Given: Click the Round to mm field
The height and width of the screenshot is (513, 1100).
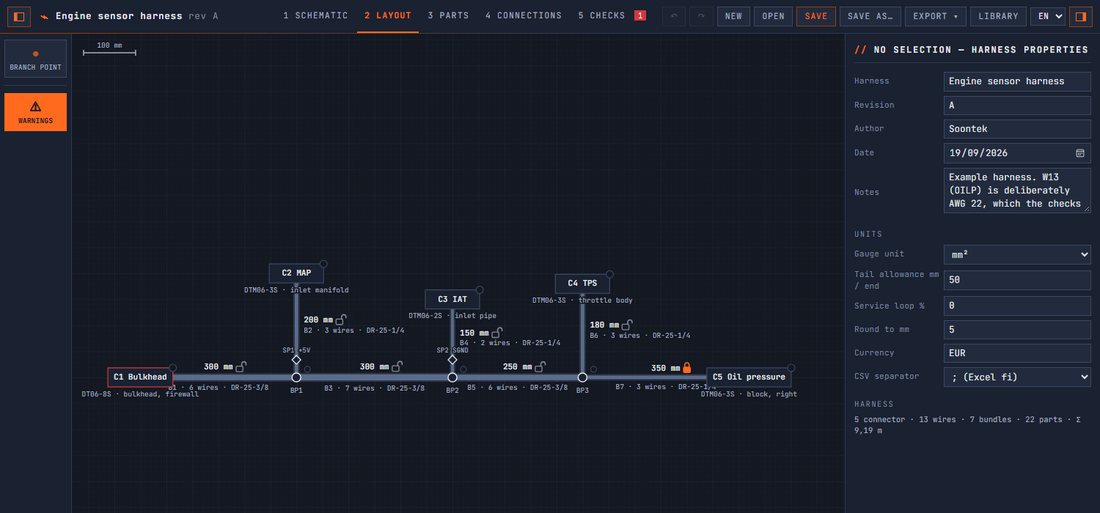Looking at the screenshot, I should pos(1017,330).
